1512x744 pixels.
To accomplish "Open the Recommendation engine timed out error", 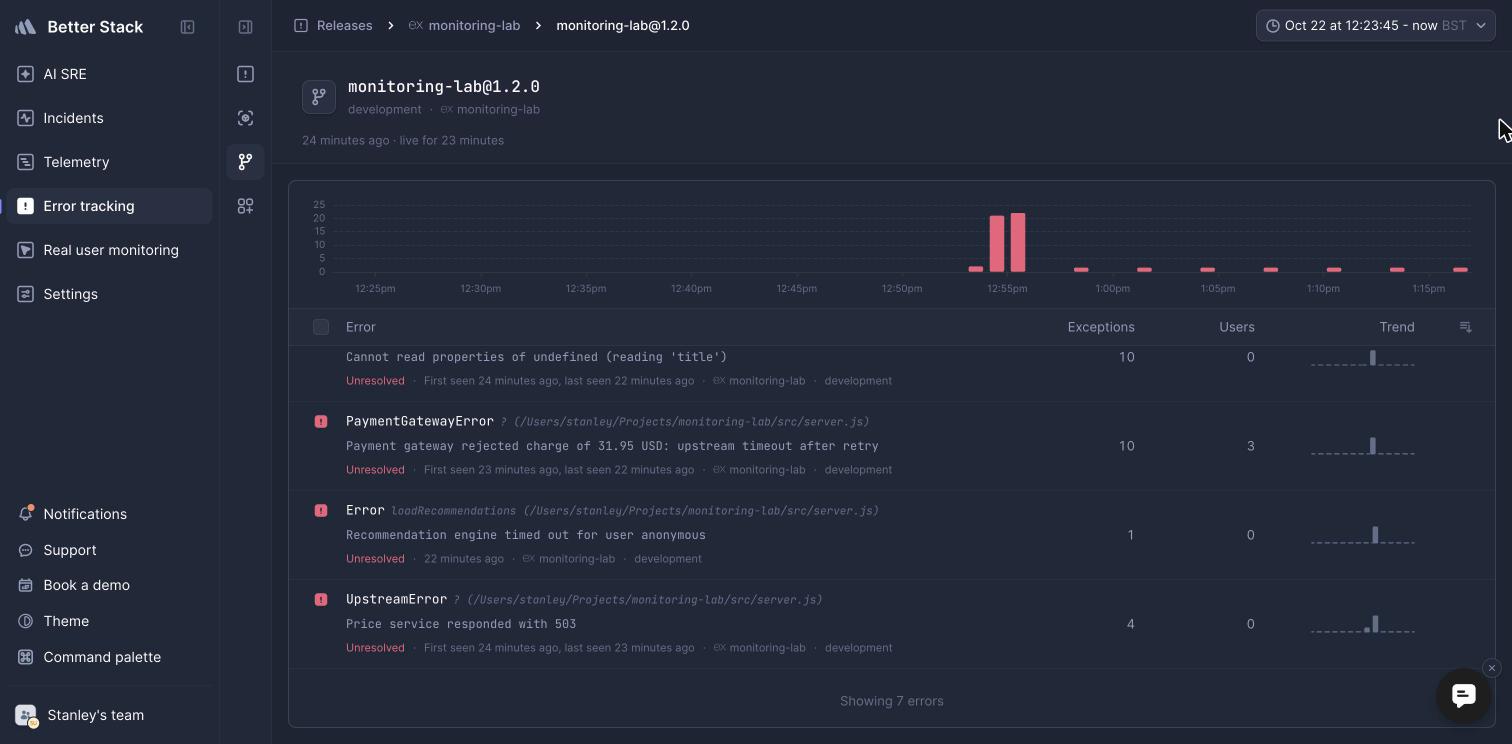I will (891, 535).
